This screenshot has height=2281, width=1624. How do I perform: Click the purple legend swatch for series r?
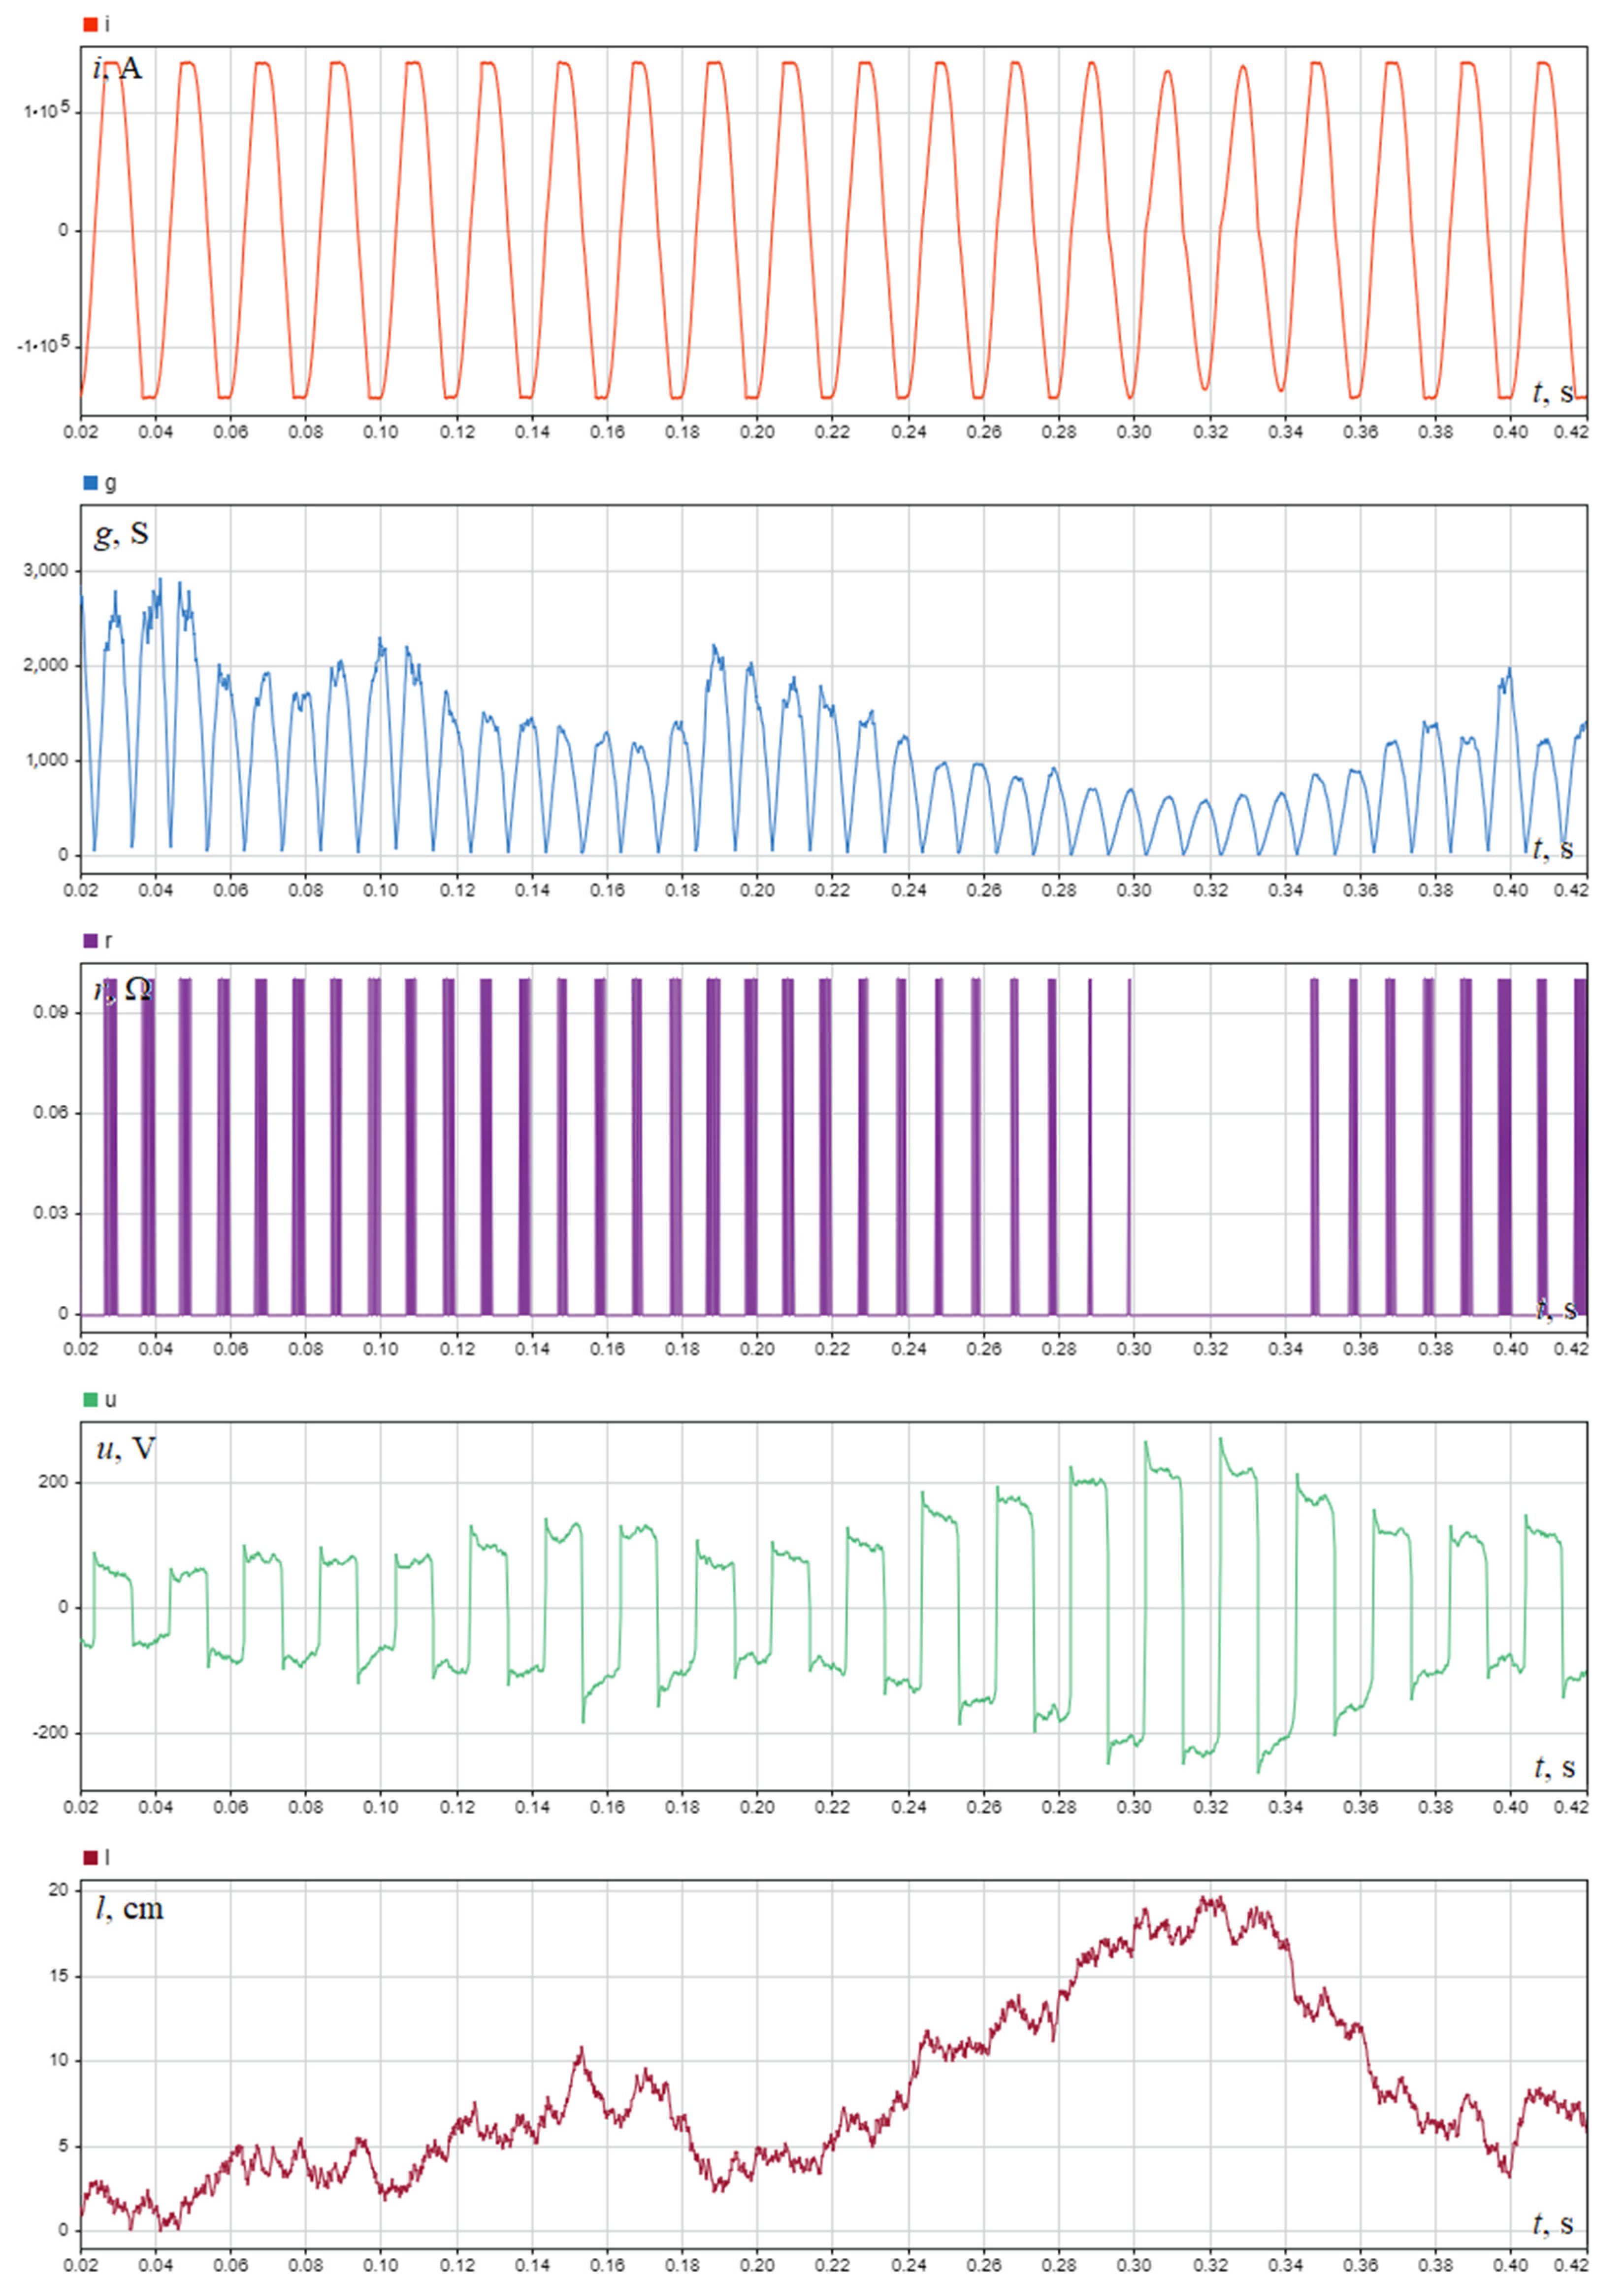(91, 941)
